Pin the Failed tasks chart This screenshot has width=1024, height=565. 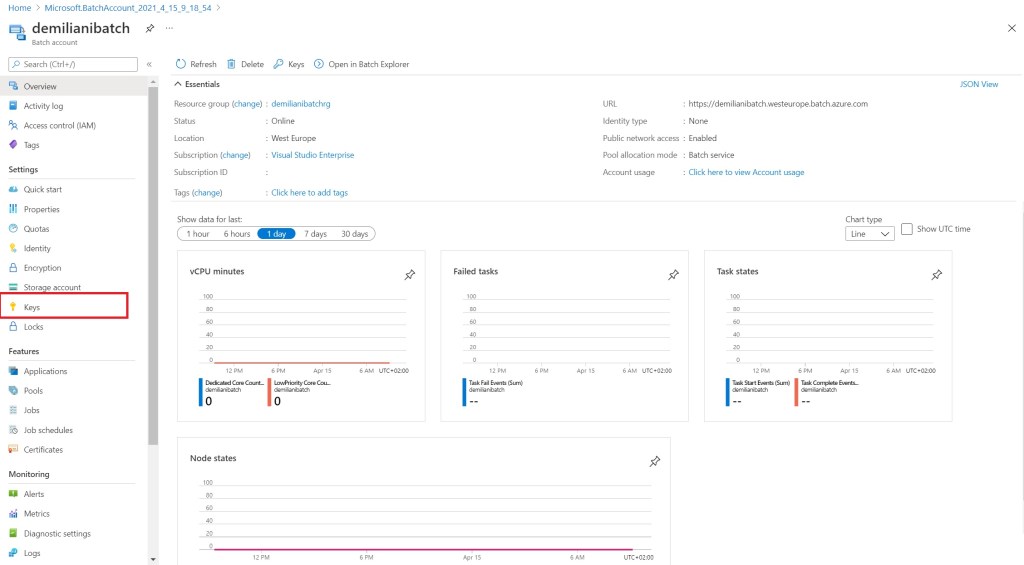(x=672, y=275)
